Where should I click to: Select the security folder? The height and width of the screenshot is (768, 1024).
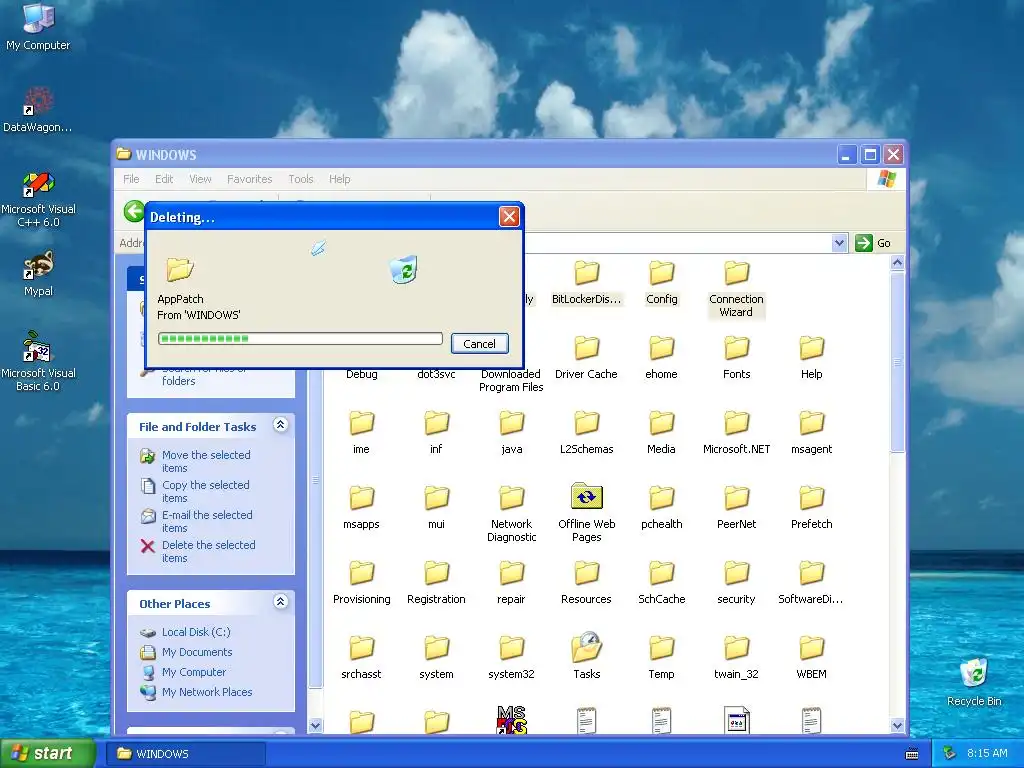point(737,583)
